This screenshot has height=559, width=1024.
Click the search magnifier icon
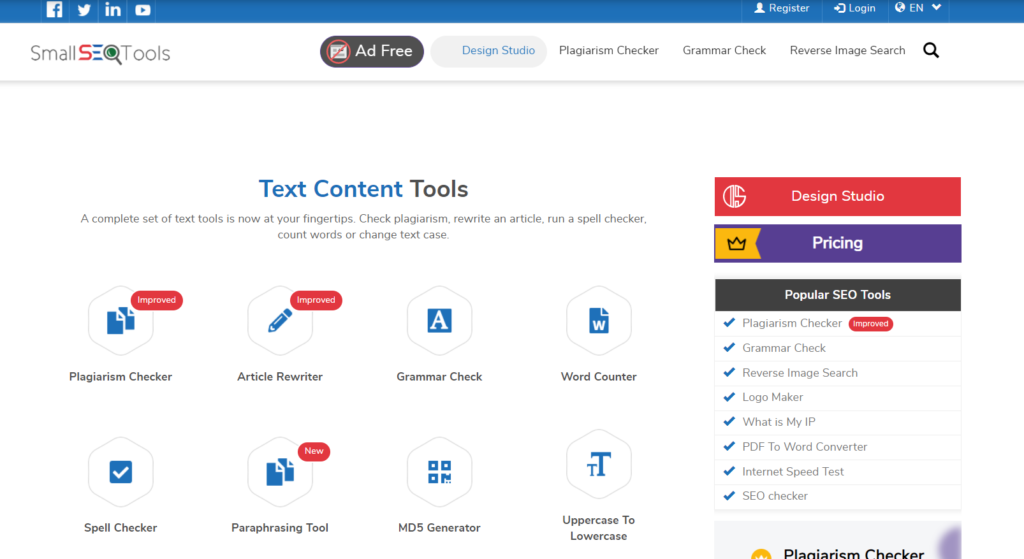(x=931, y=50)
